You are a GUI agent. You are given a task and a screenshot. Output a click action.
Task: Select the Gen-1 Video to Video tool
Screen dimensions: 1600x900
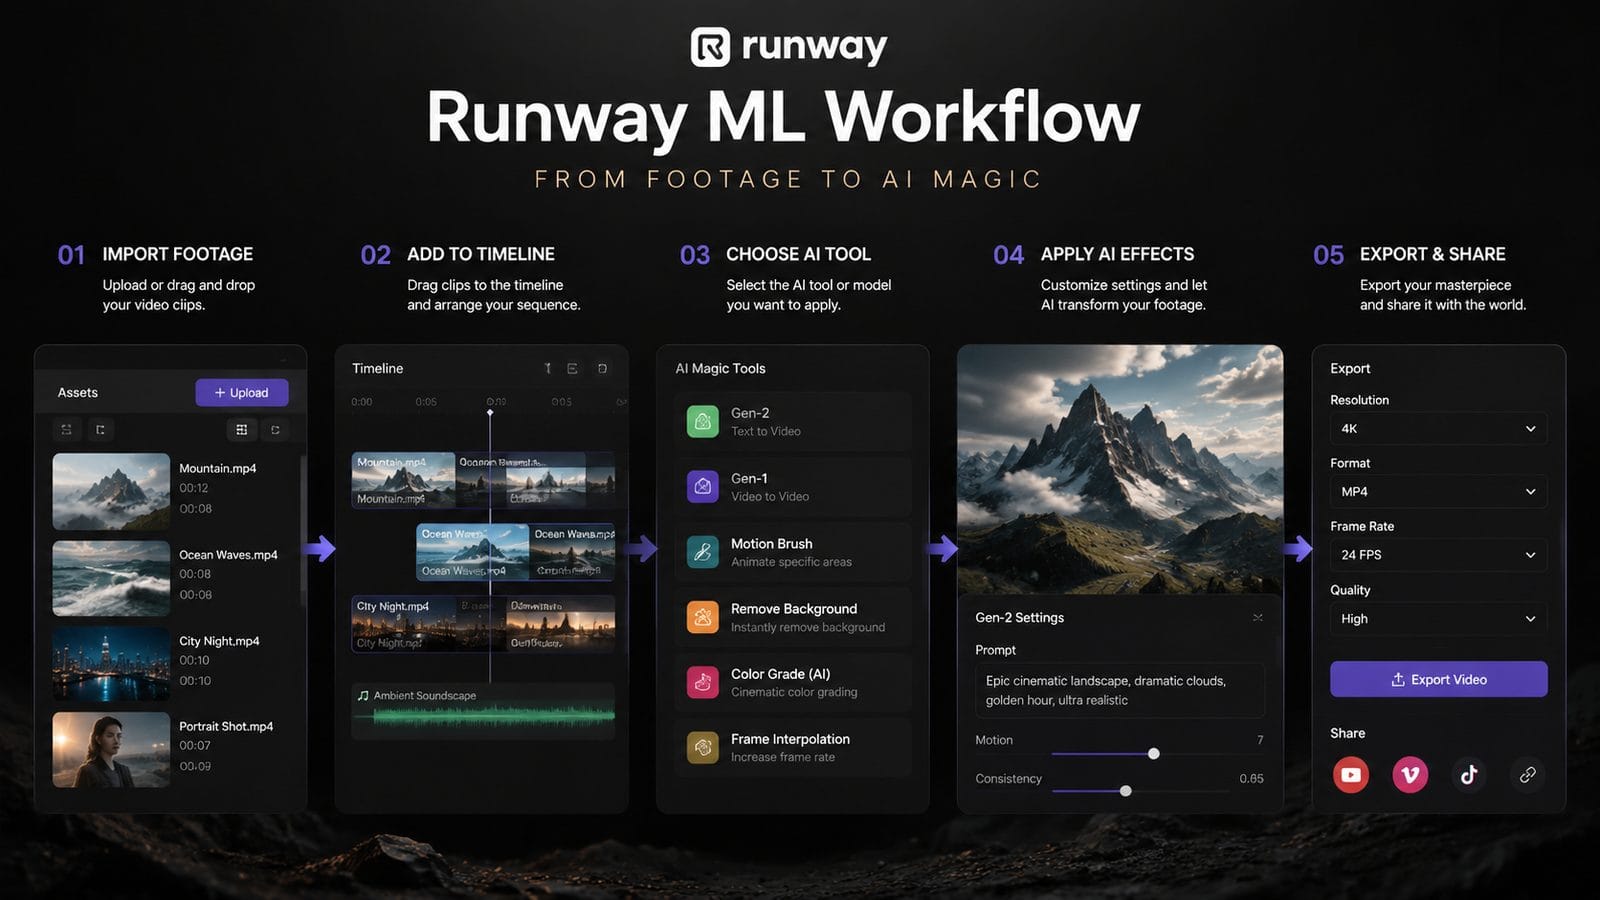(x=793, y=486)
